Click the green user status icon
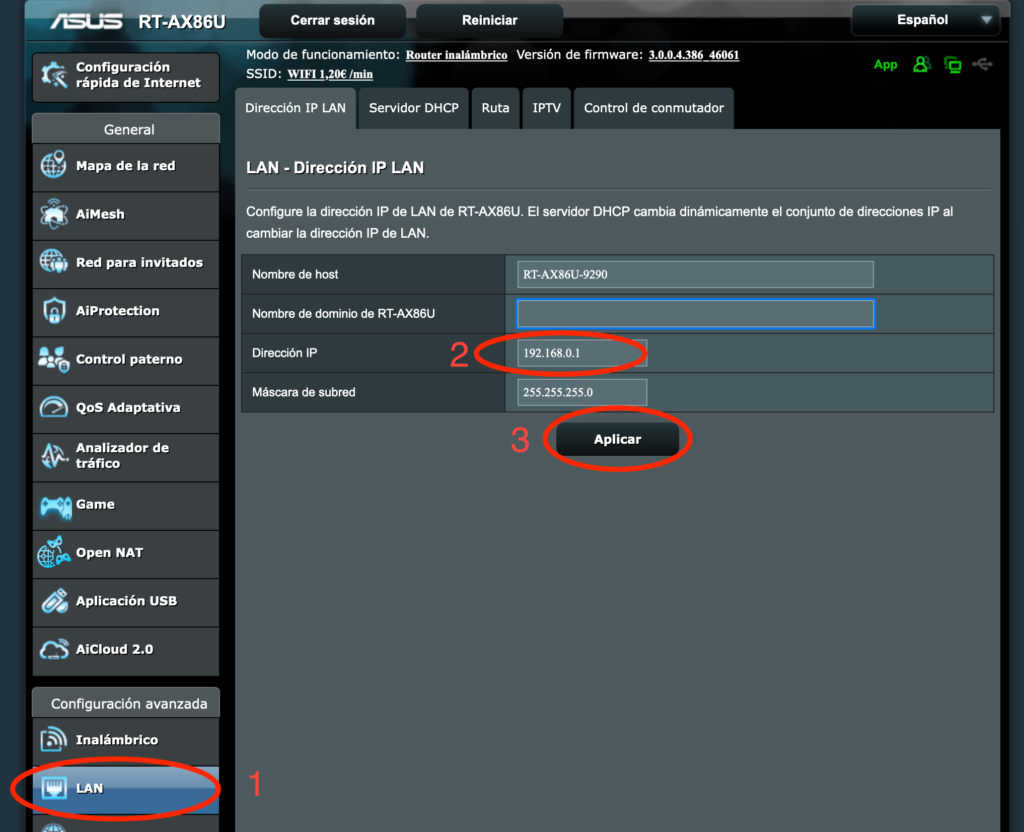The width and height of the screenshot is (1024, 832). click(x=921, y=64)
